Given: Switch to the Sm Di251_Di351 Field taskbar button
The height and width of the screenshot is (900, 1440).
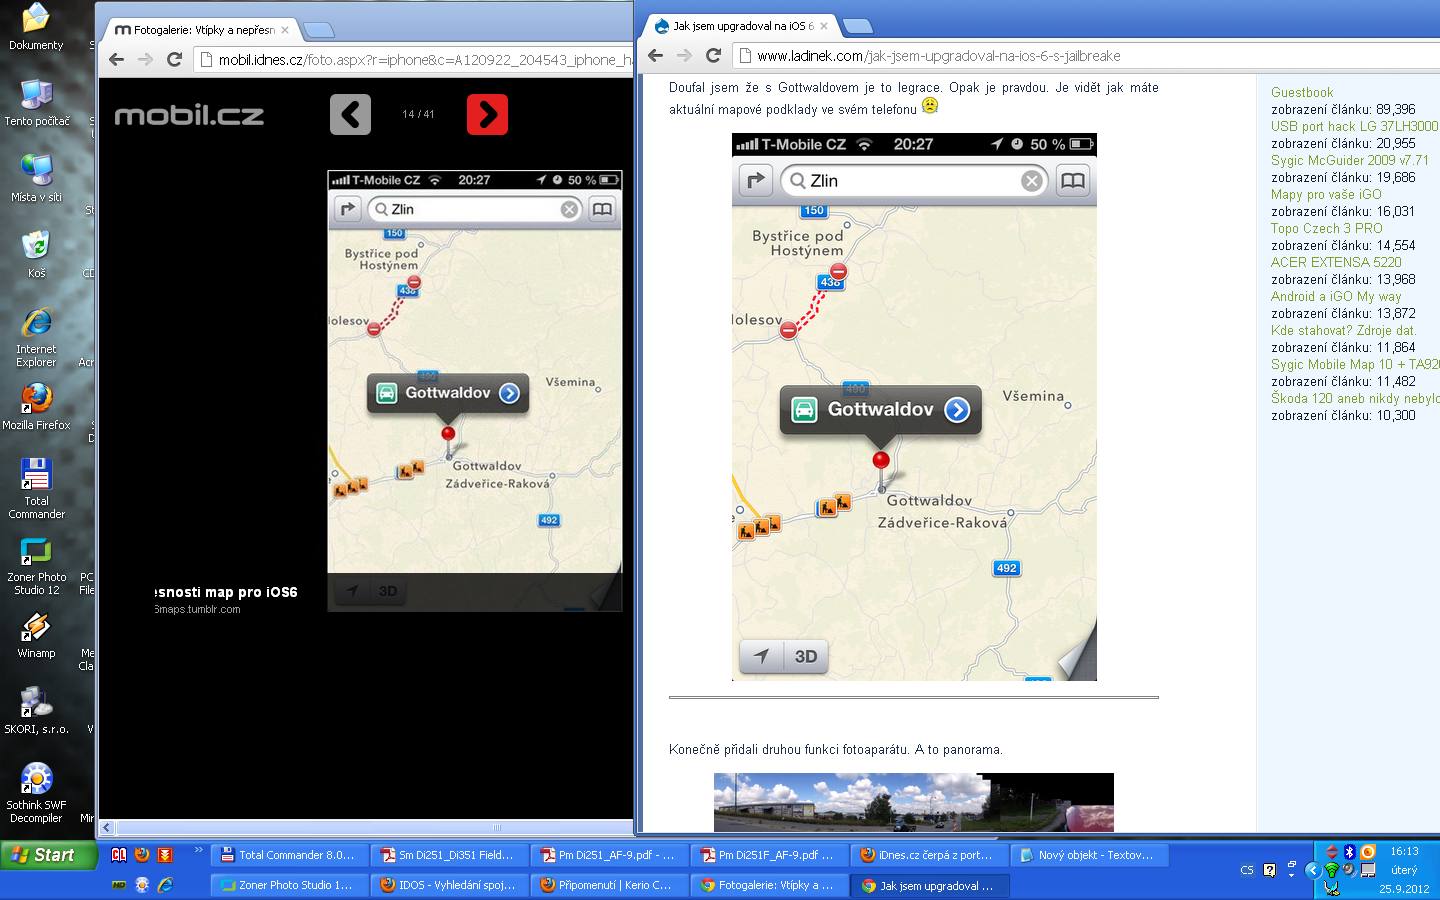Looking at the screenshot, I should [x=447, y=855].
